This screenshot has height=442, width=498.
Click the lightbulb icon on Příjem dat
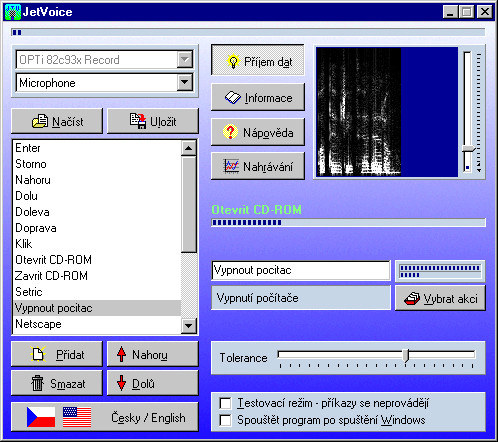(233, 61)
